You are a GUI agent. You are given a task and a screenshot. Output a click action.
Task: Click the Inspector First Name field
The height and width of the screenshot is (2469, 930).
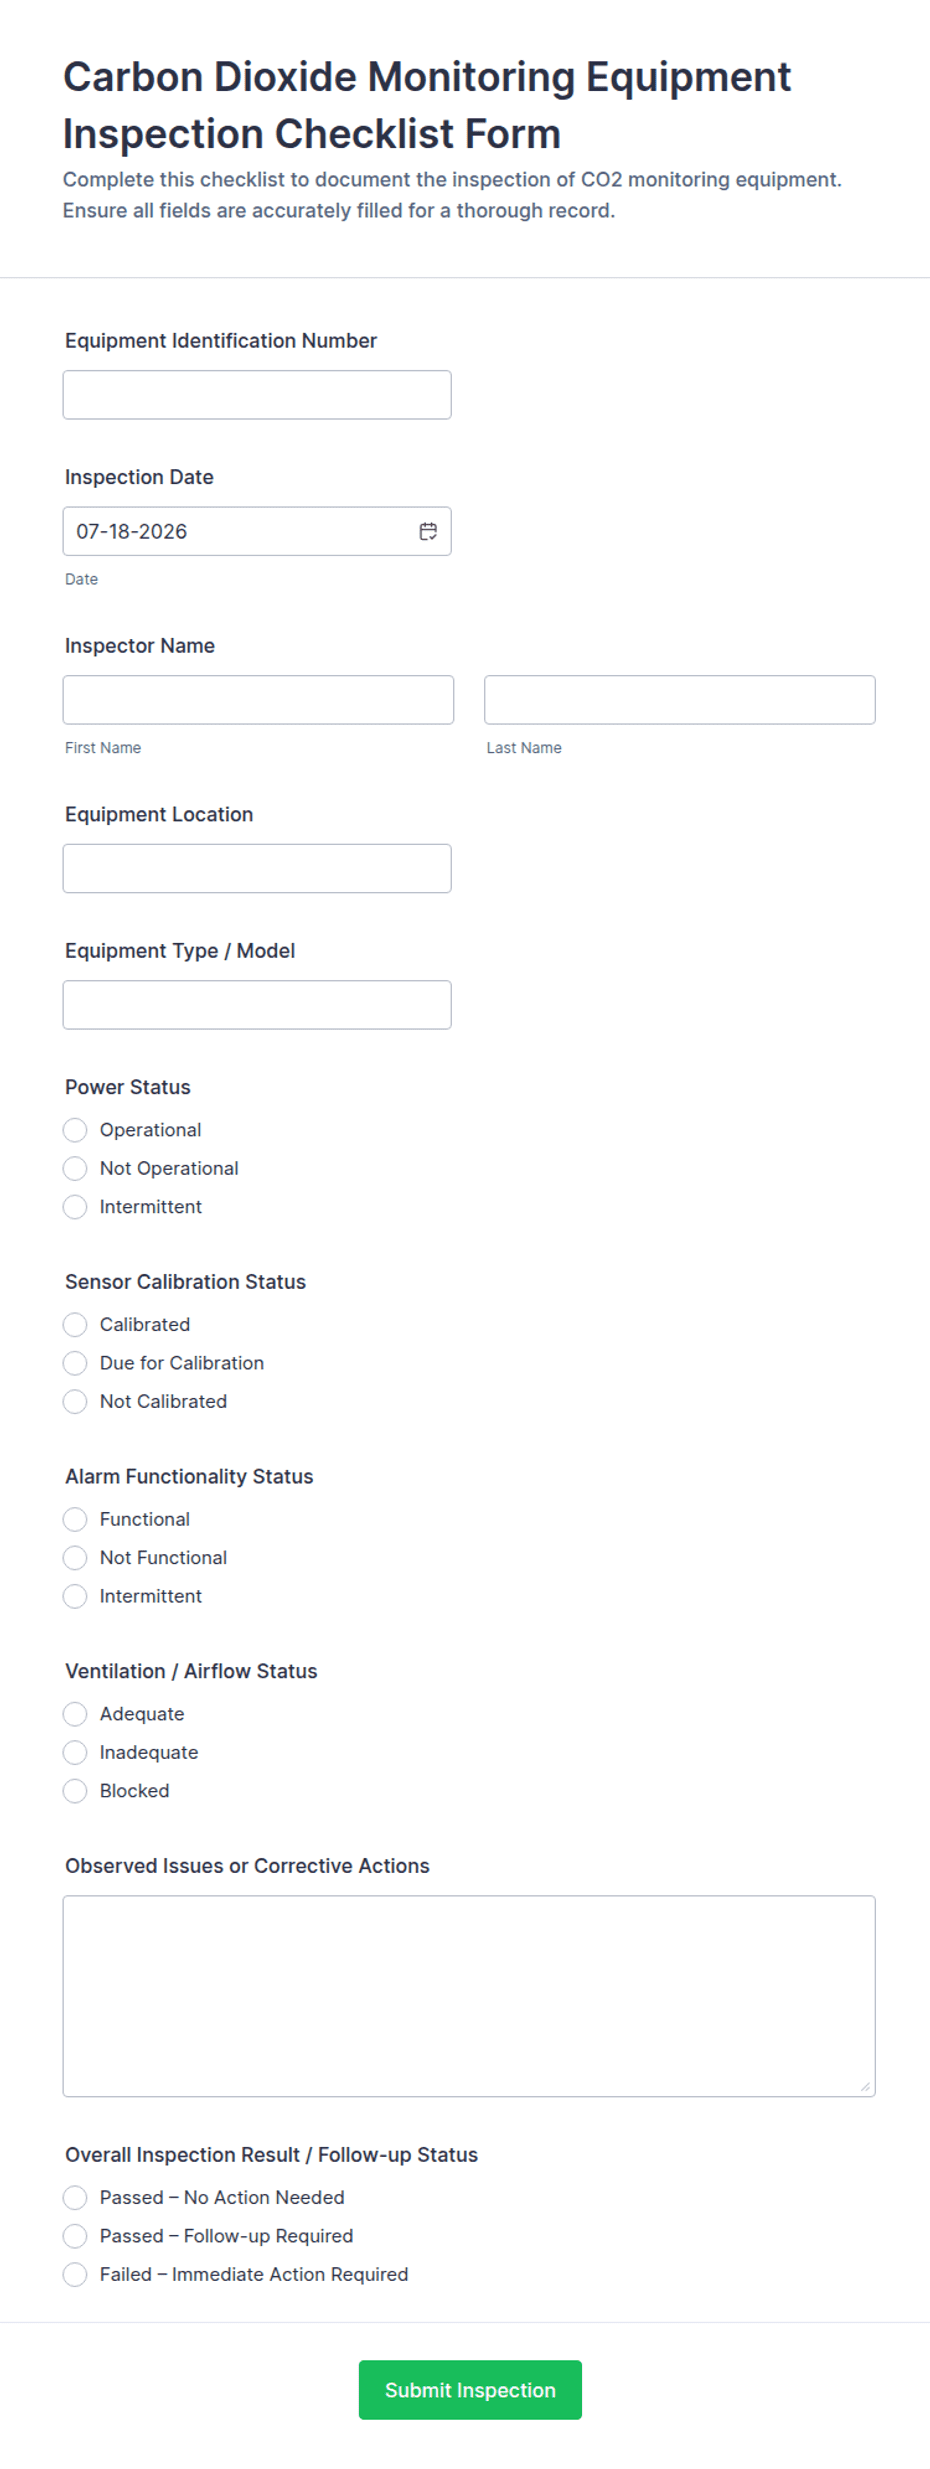[x=258, y=700]
